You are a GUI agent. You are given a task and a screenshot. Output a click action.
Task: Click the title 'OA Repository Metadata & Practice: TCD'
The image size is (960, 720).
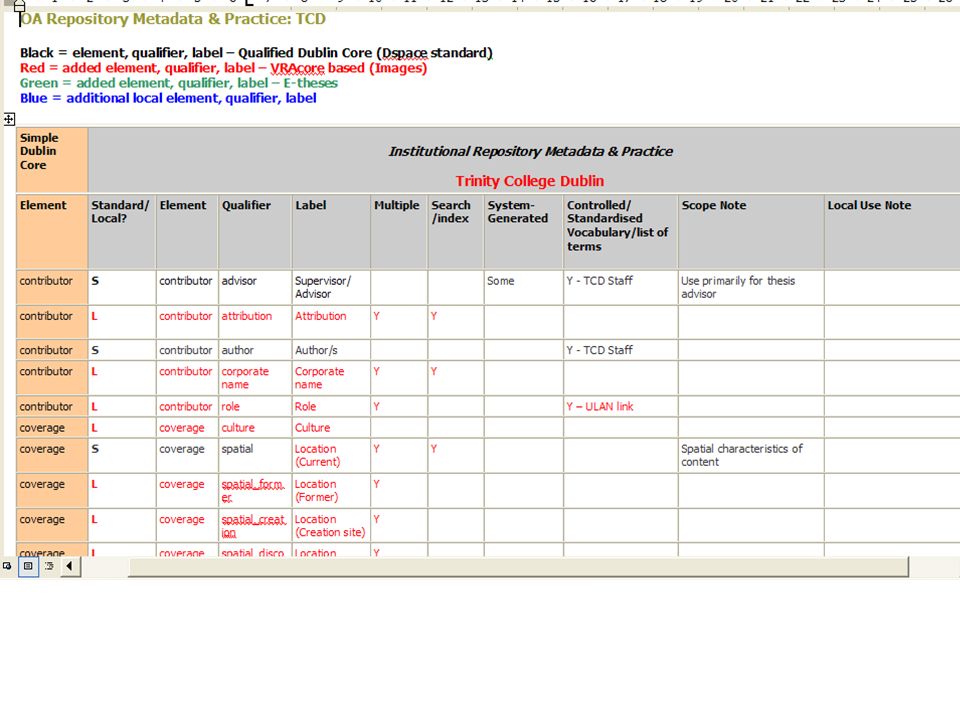pyautogui.click(x=173, y=19)
